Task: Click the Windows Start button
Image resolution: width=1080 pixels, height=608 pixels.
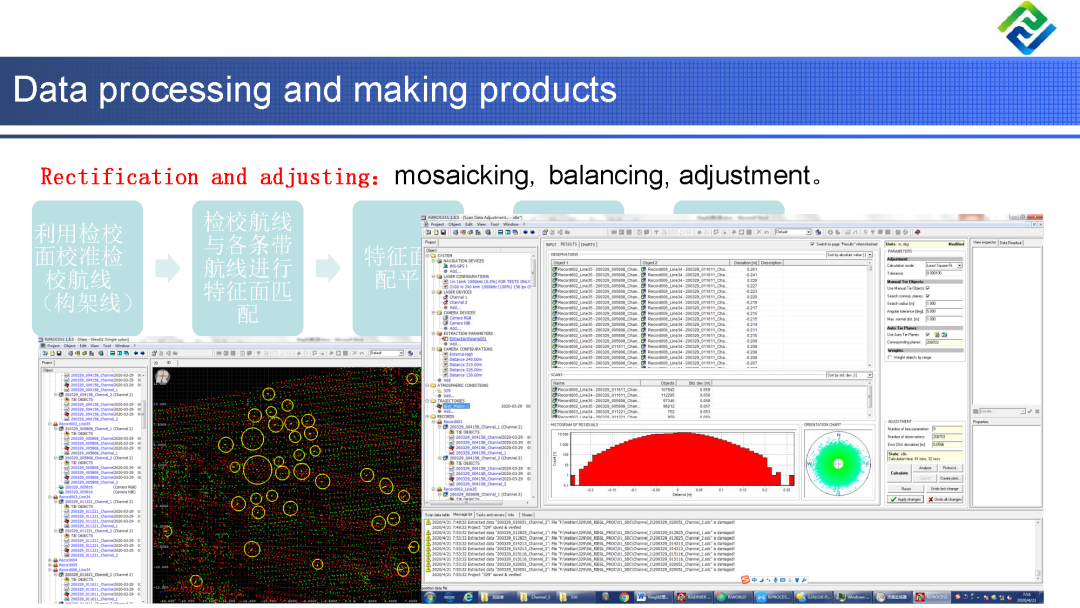Action: [x=430, y=597]
